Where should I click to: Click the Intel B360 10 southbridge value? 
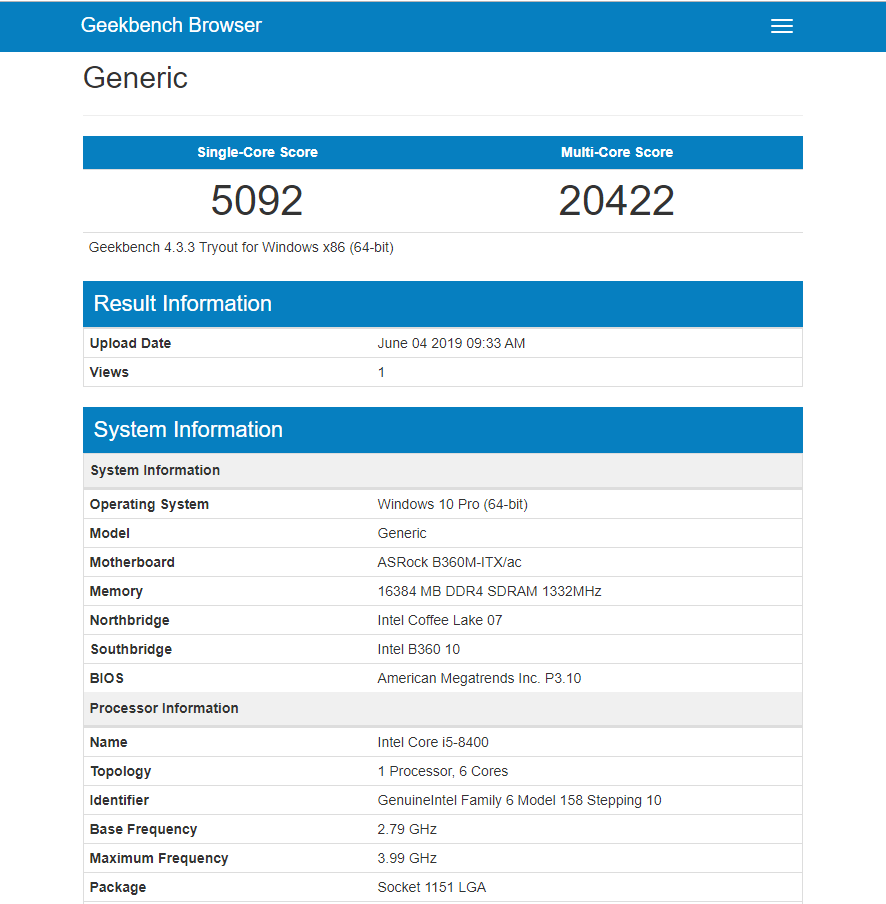[x=419, y=649]
